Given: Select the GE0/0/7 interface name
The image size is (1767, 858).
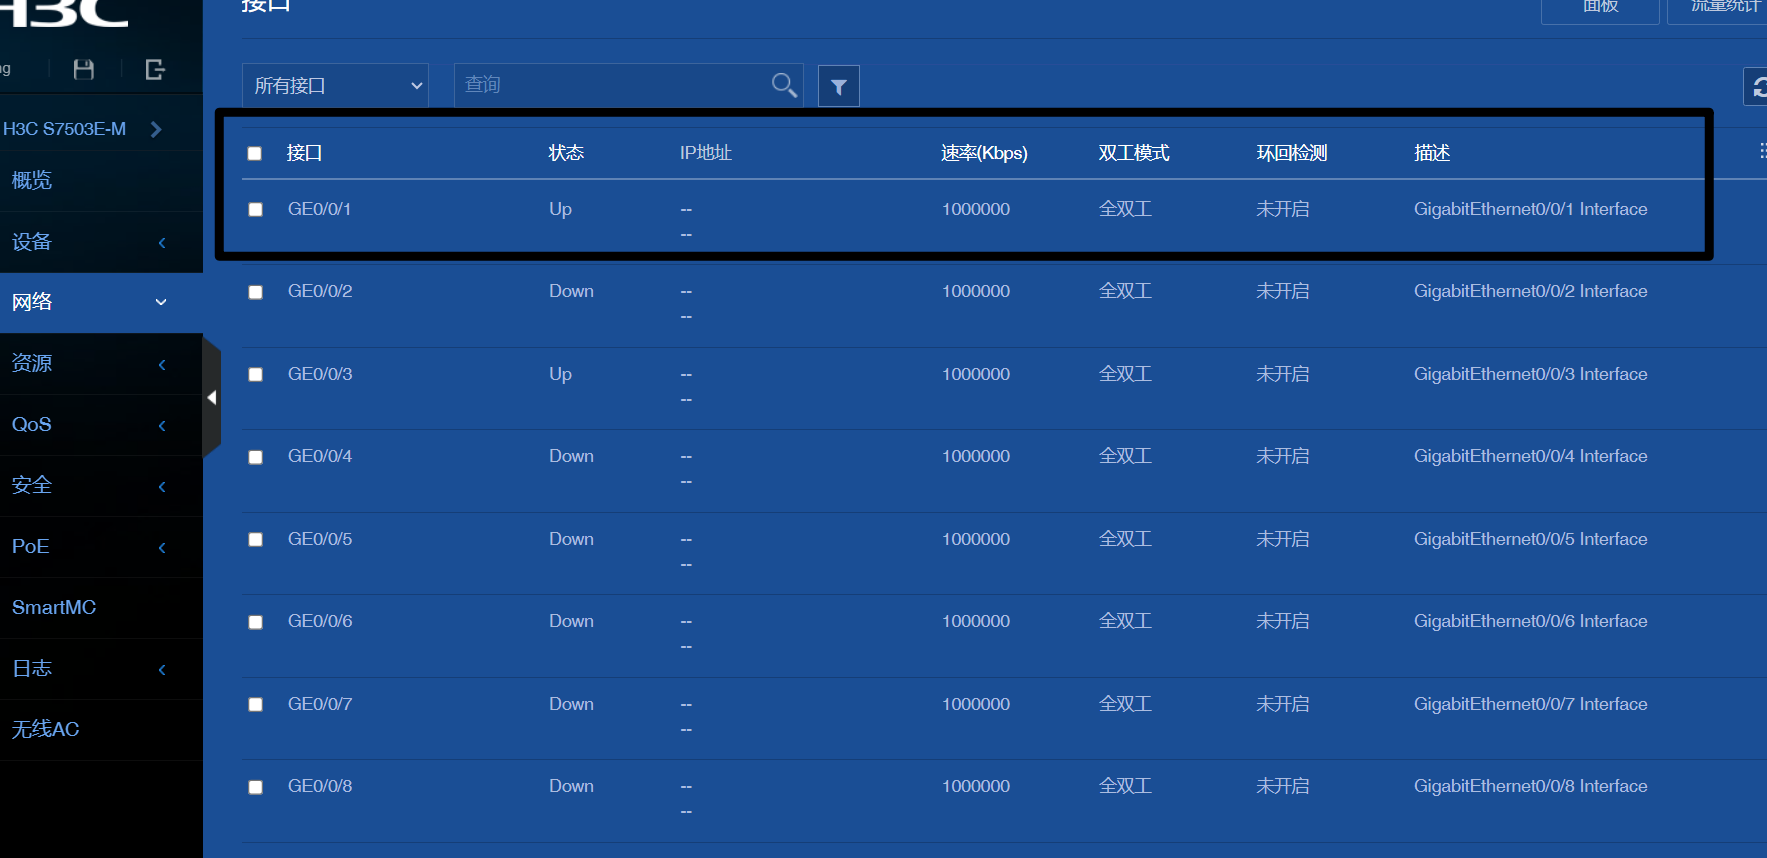Looking at the screenshot, I should coord(320,704).
